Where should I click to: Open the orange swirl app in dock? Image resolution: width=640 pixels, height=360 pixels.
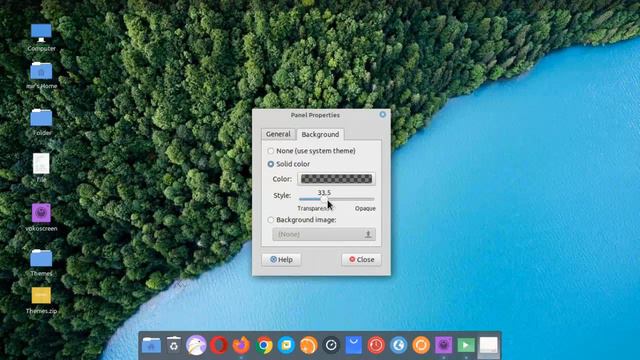pos(309,345)
